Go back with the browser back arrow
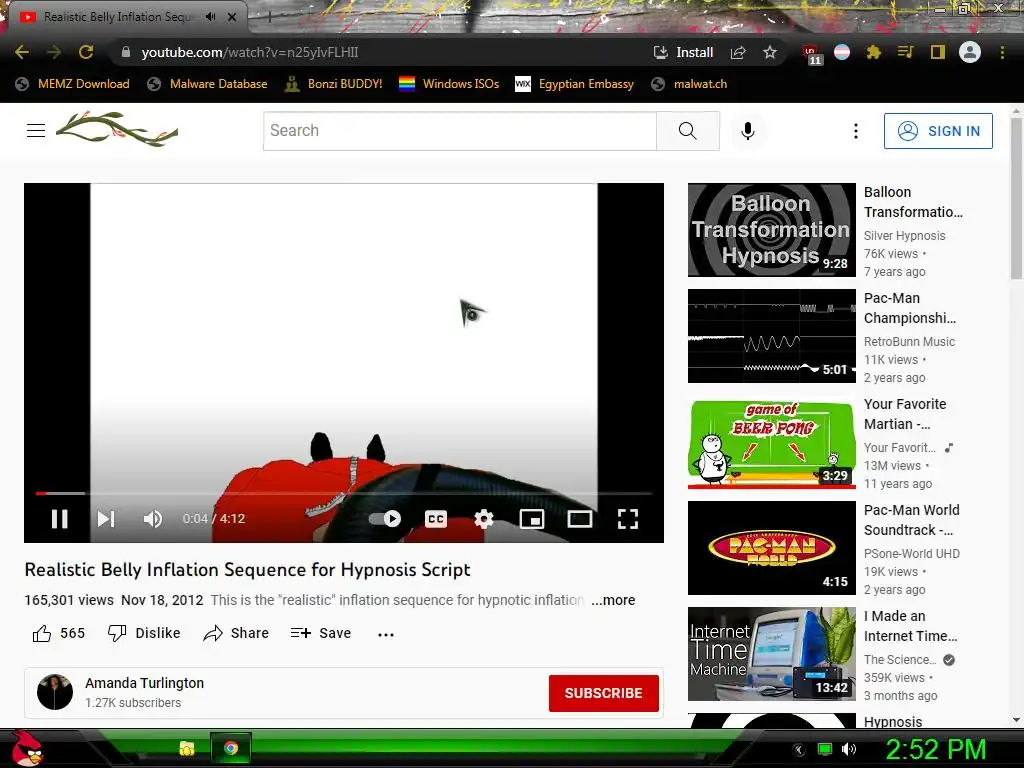This screenshot has height=768, width=1024. coord(22,52)
